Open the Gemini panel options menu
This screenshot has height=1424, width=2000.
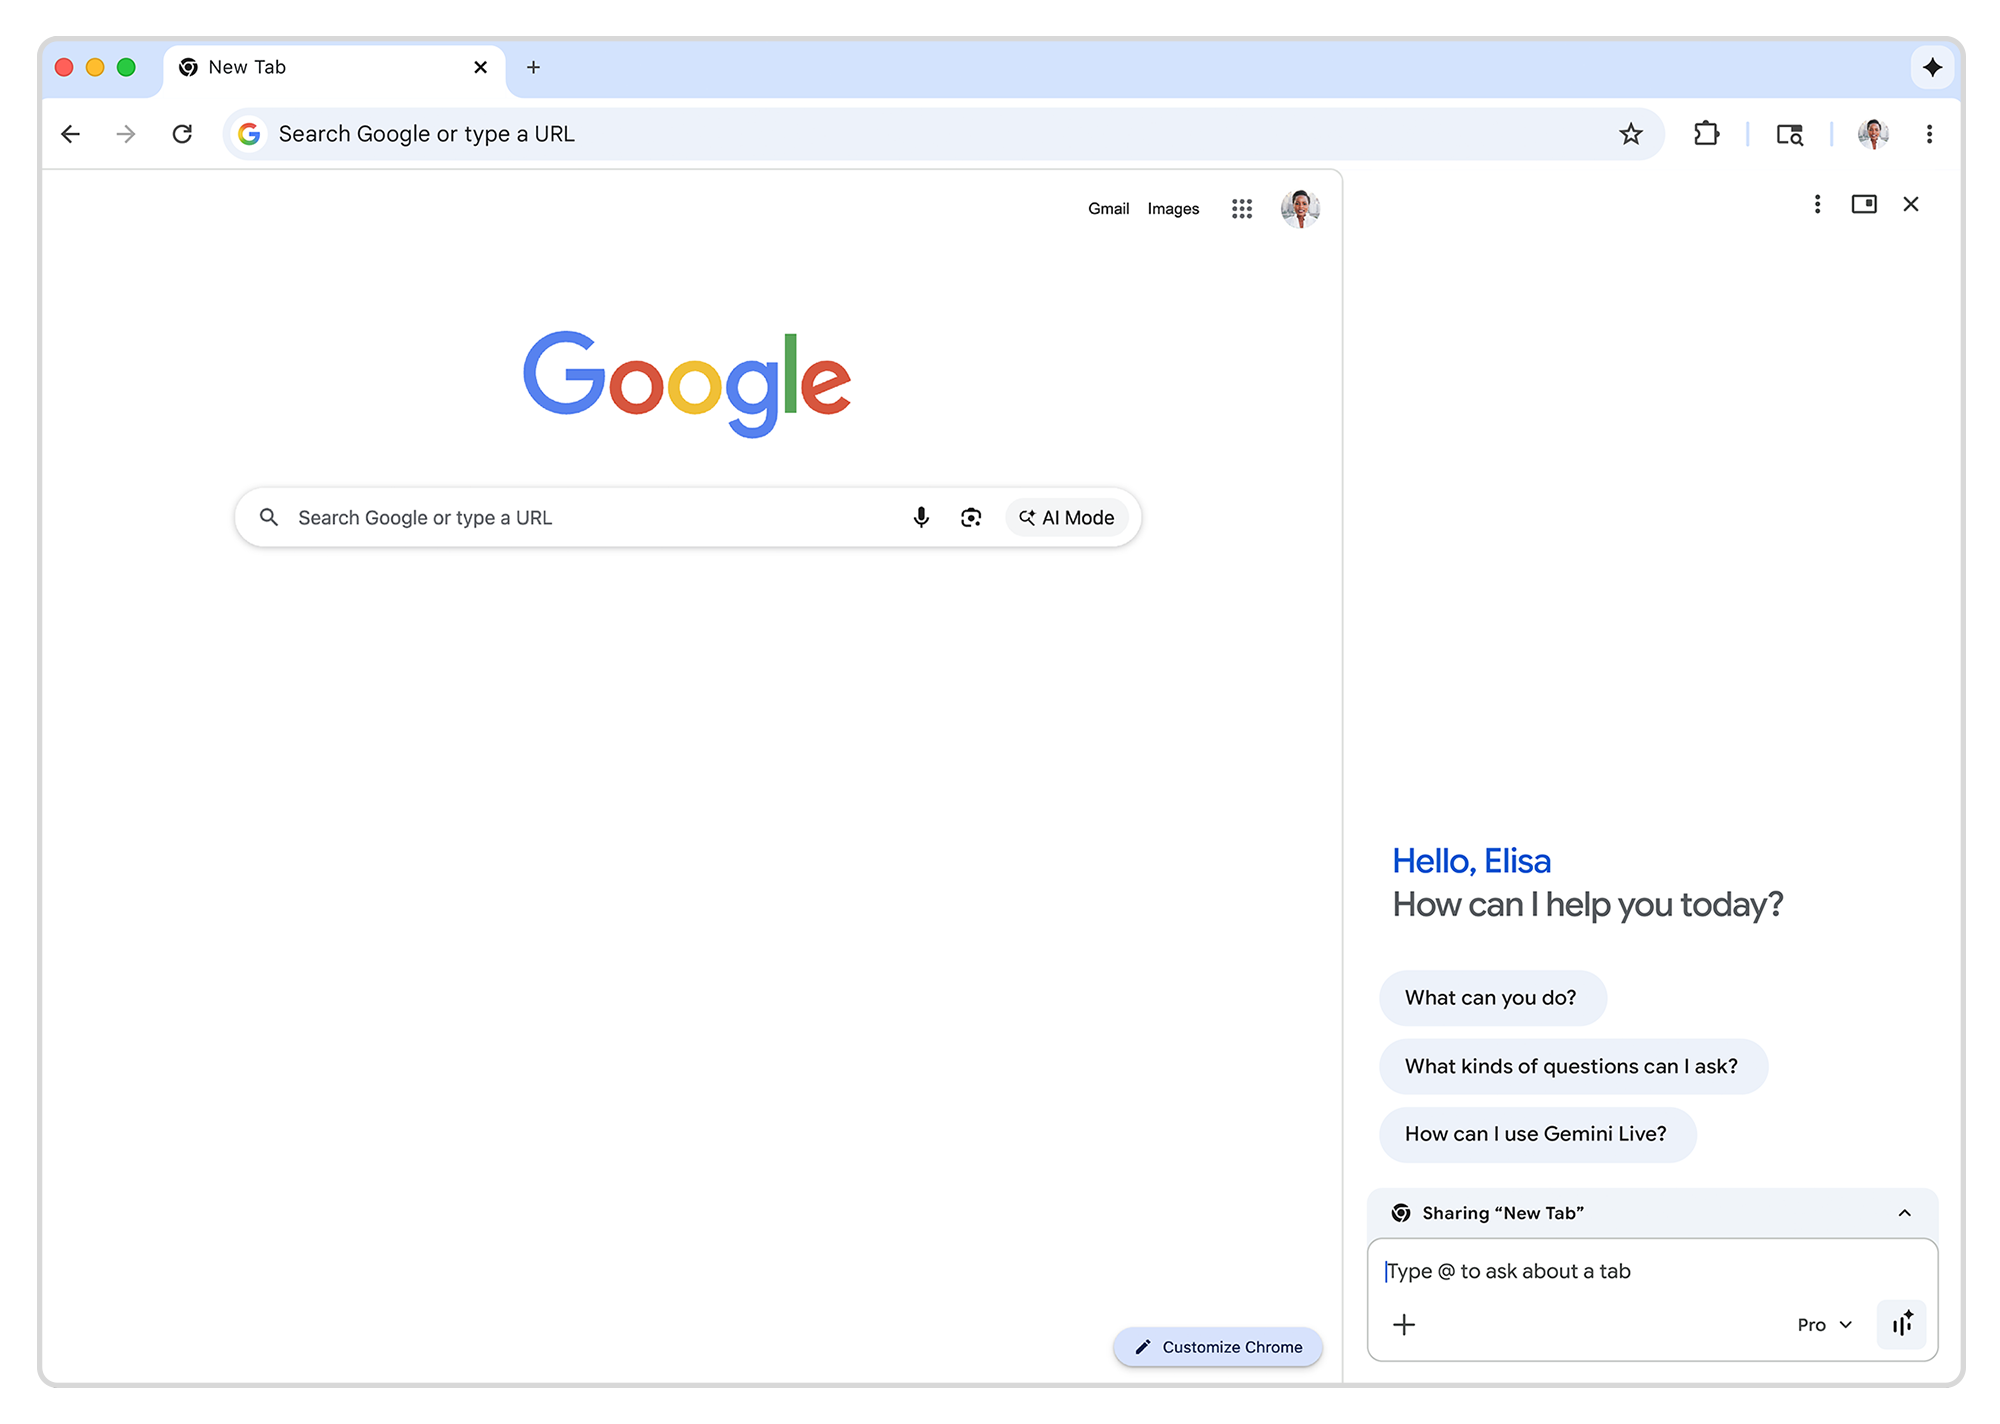tap(1817, 203)
